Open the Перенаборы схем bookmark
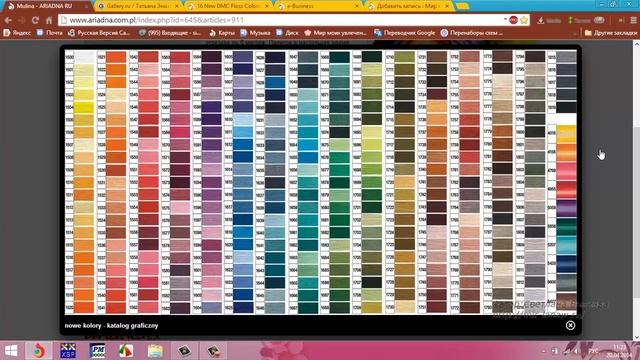This screenshot has width=640, height=360. tap(471, 33)
